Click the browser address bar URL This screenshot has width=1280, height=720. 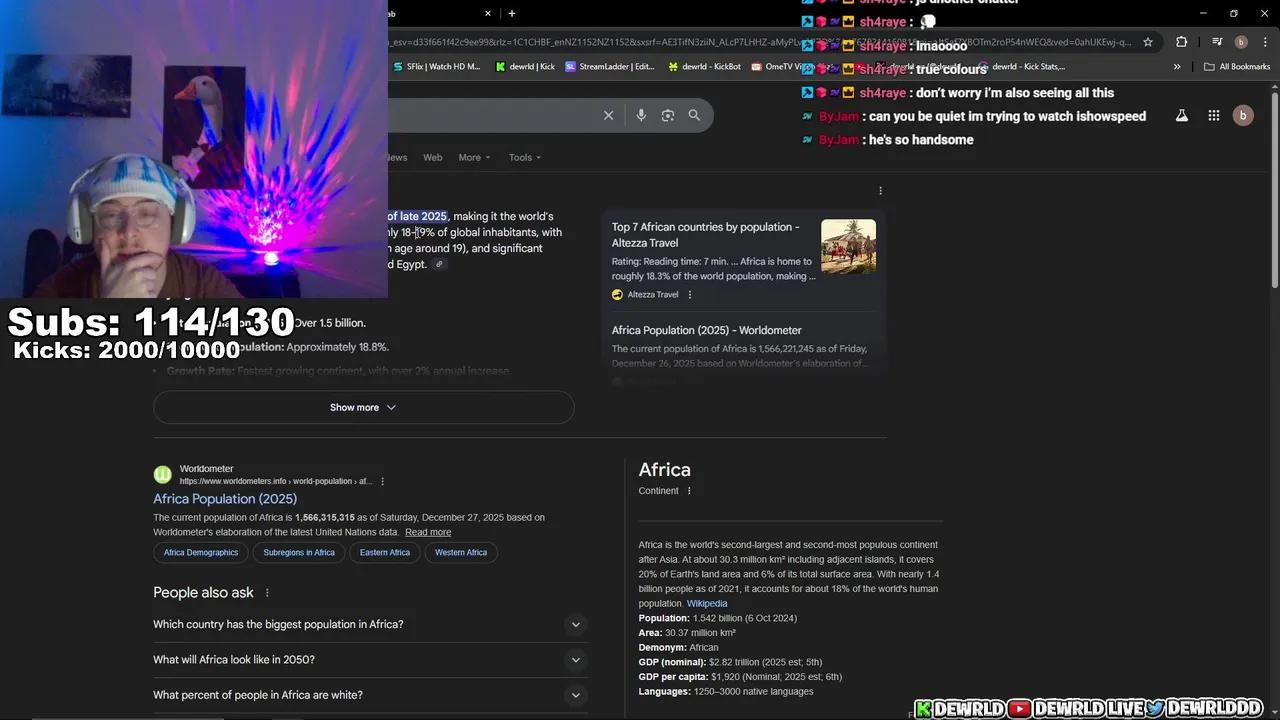pyautogui.click(x=760, y=42)
